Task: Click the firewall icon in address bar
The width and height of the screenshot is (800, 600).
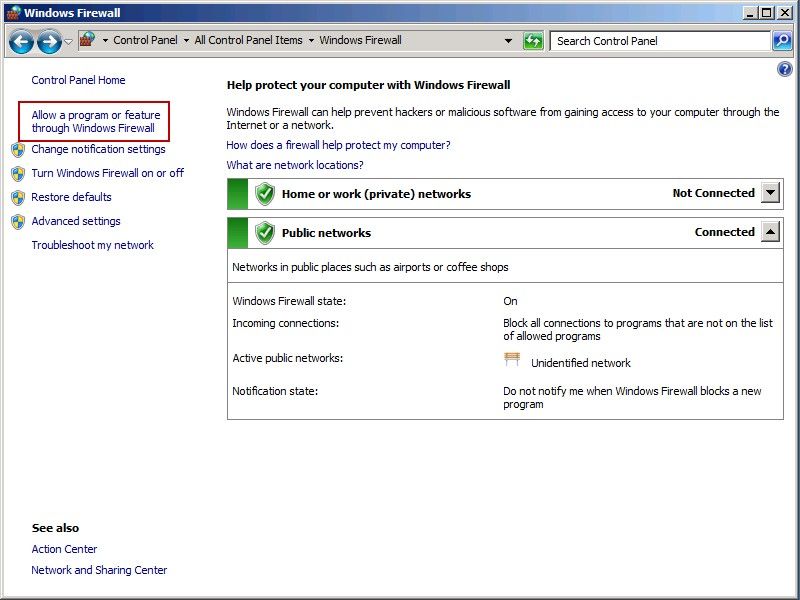Action: pos(88,39)
